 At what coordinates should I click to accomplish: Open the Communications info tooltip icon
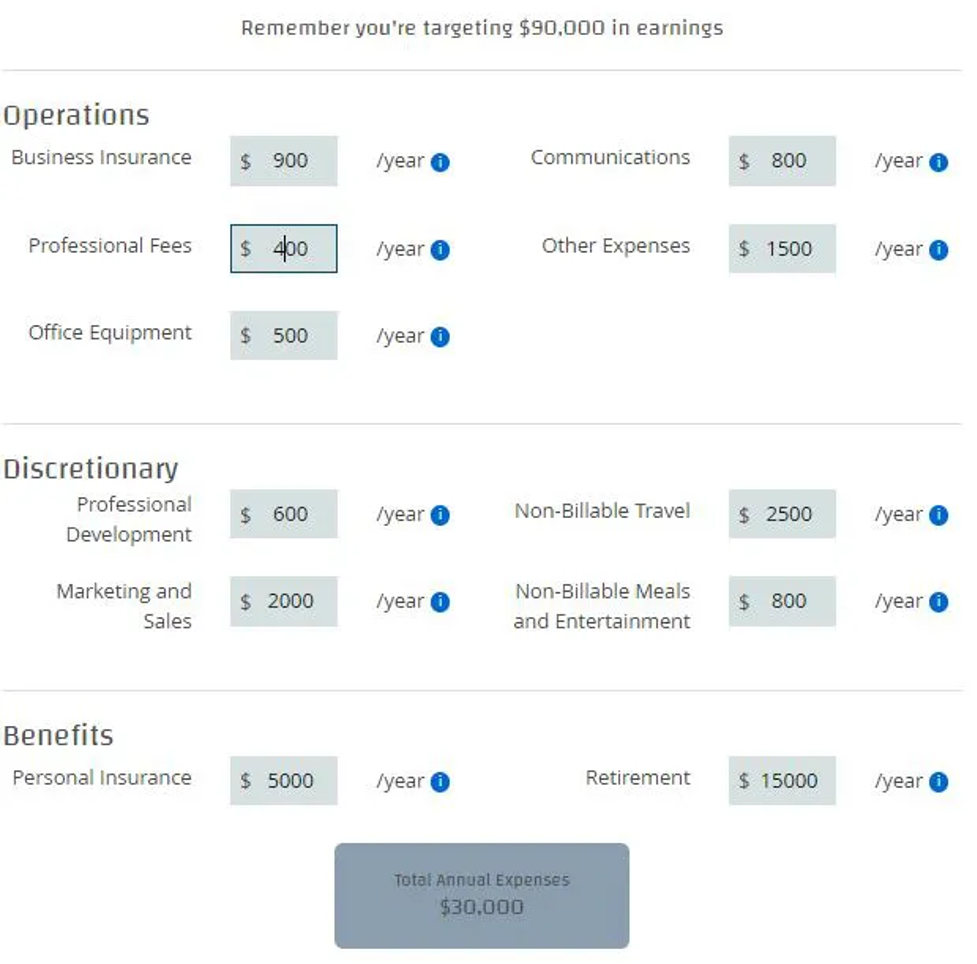click(938, 162)
